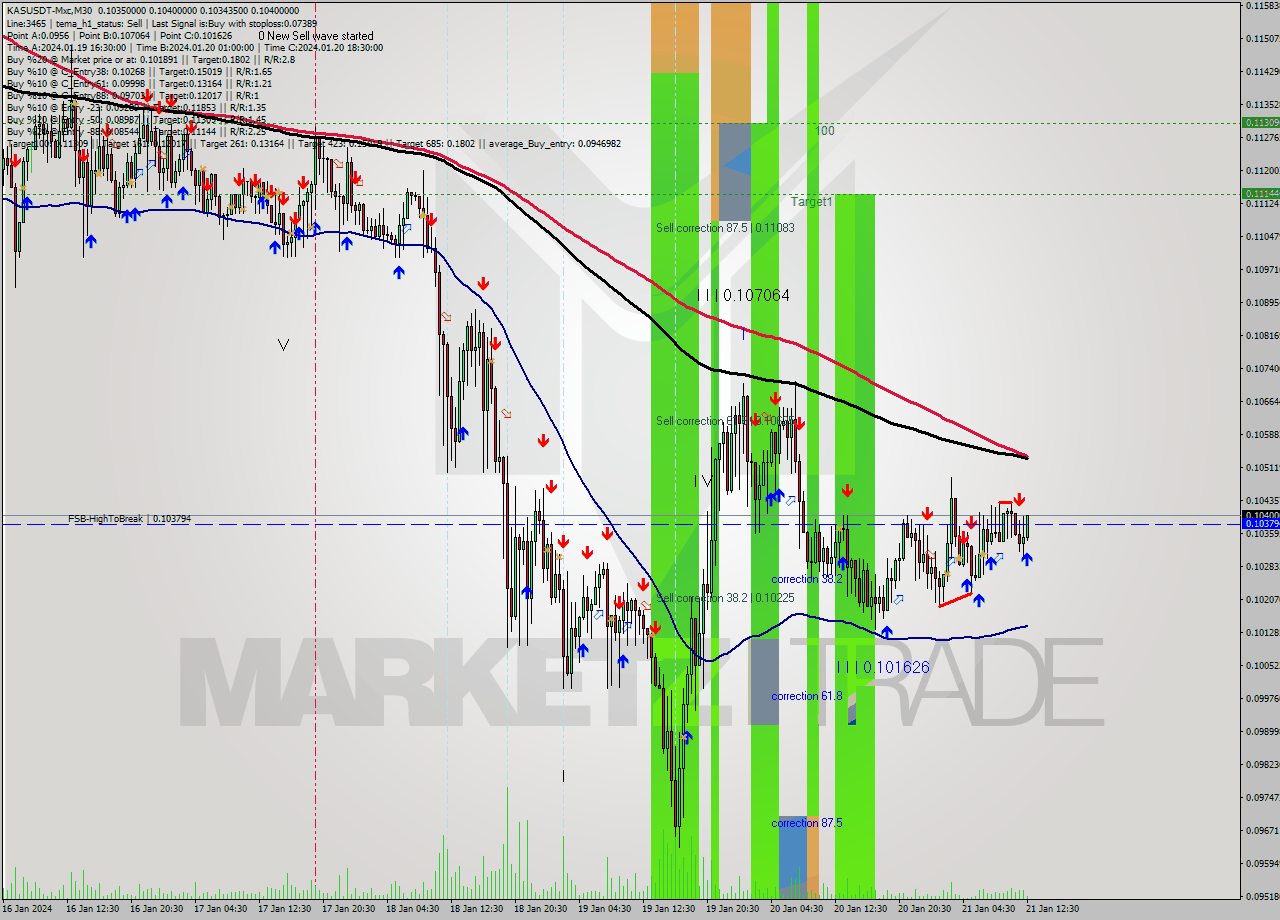Click the 16 Jan 2024 date label
The width and height of the screenshot is (1280, 920).
point(26,909)
